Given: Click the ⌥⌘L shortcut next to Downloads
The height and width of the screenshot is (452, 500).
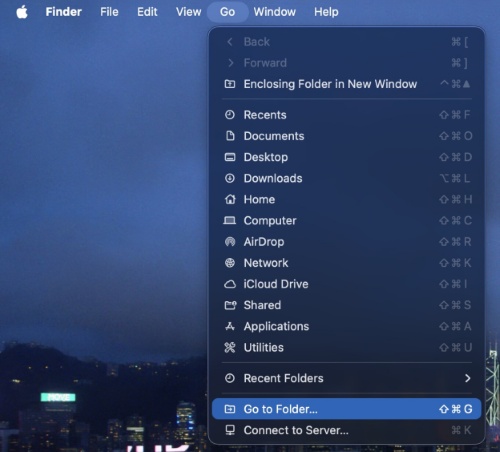Looking at the screenshot, I should (455, 178).
